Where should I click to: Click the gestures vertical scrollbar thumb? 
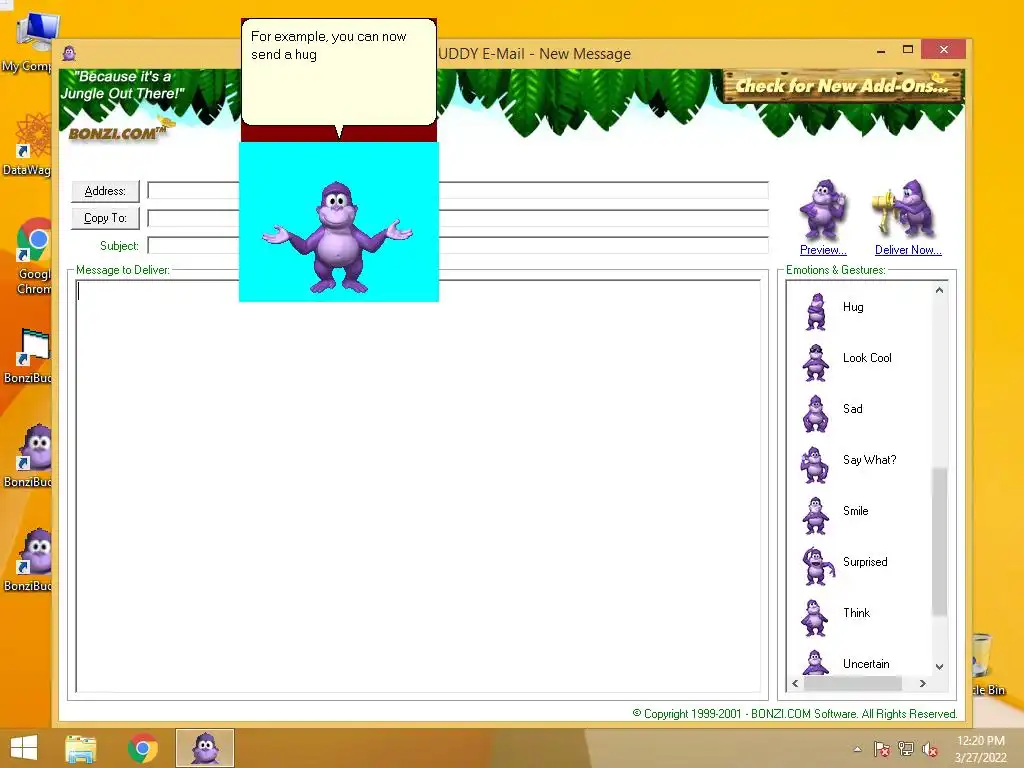tap(939, 541)
